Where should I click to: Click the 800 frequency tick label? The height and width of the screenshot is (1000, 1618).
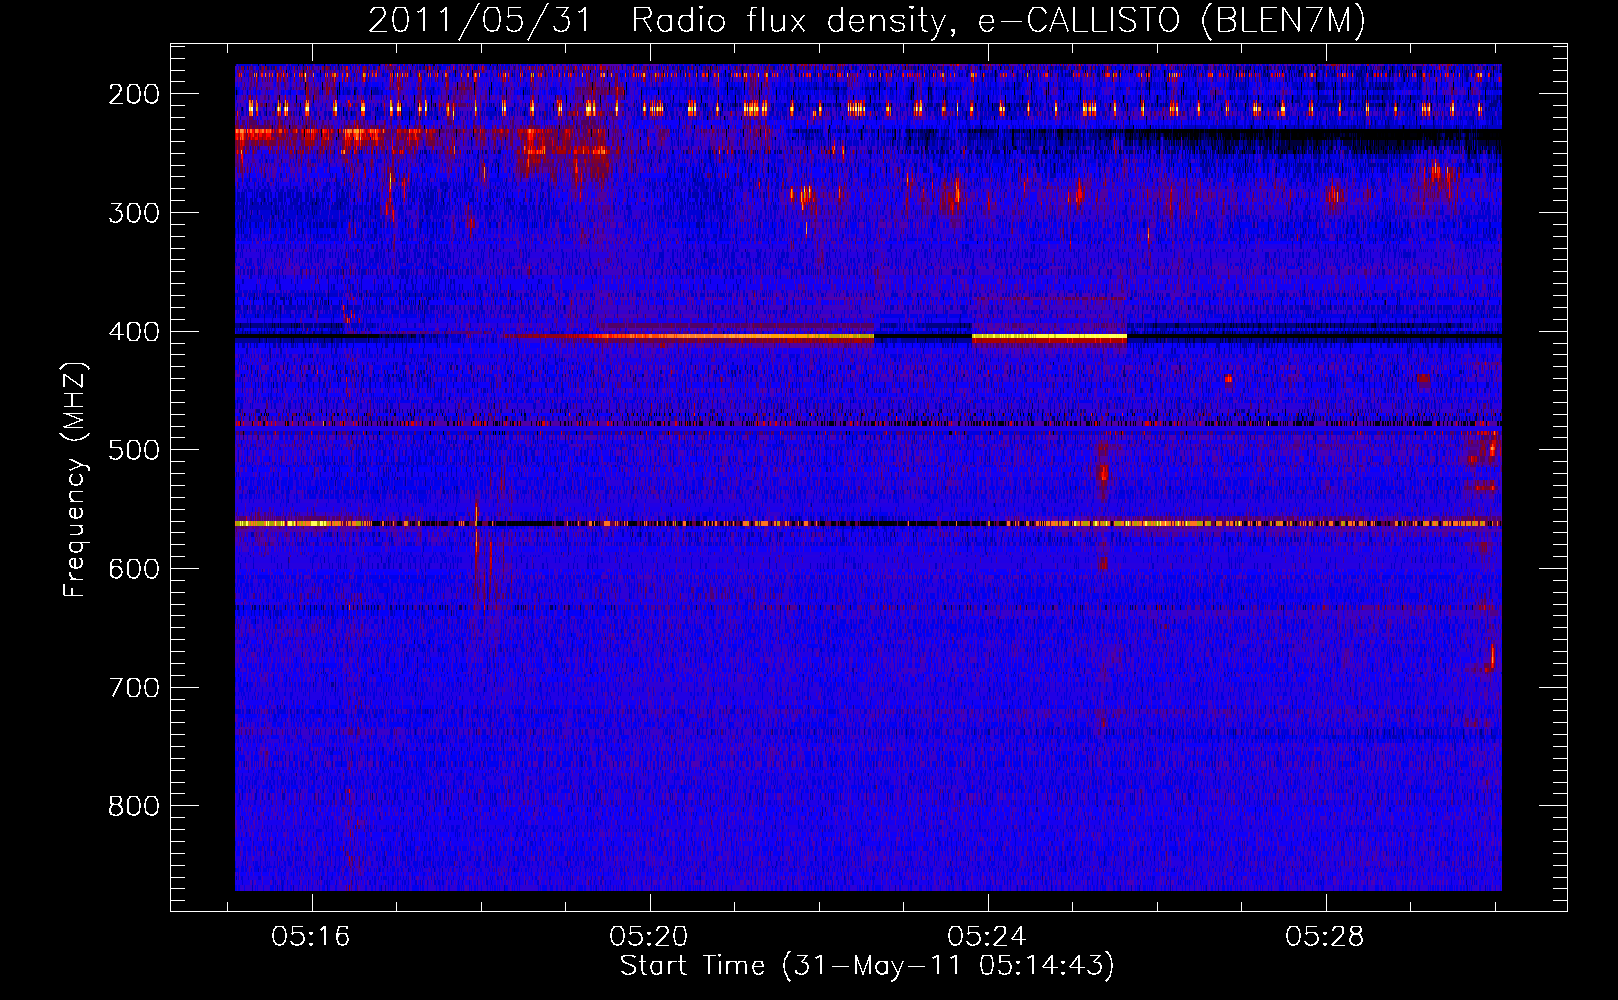pyautogui.click(x=134, y=806)
